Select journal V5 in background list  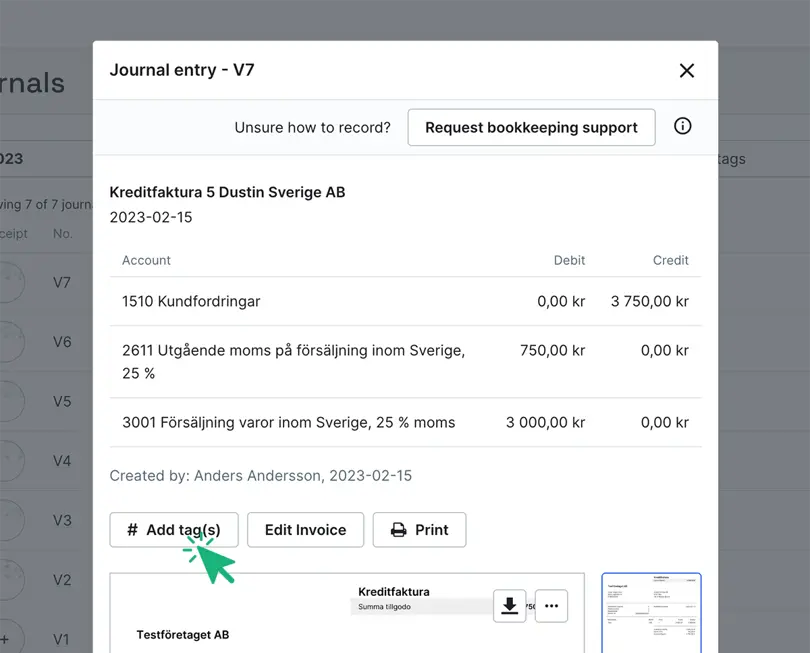62,401
